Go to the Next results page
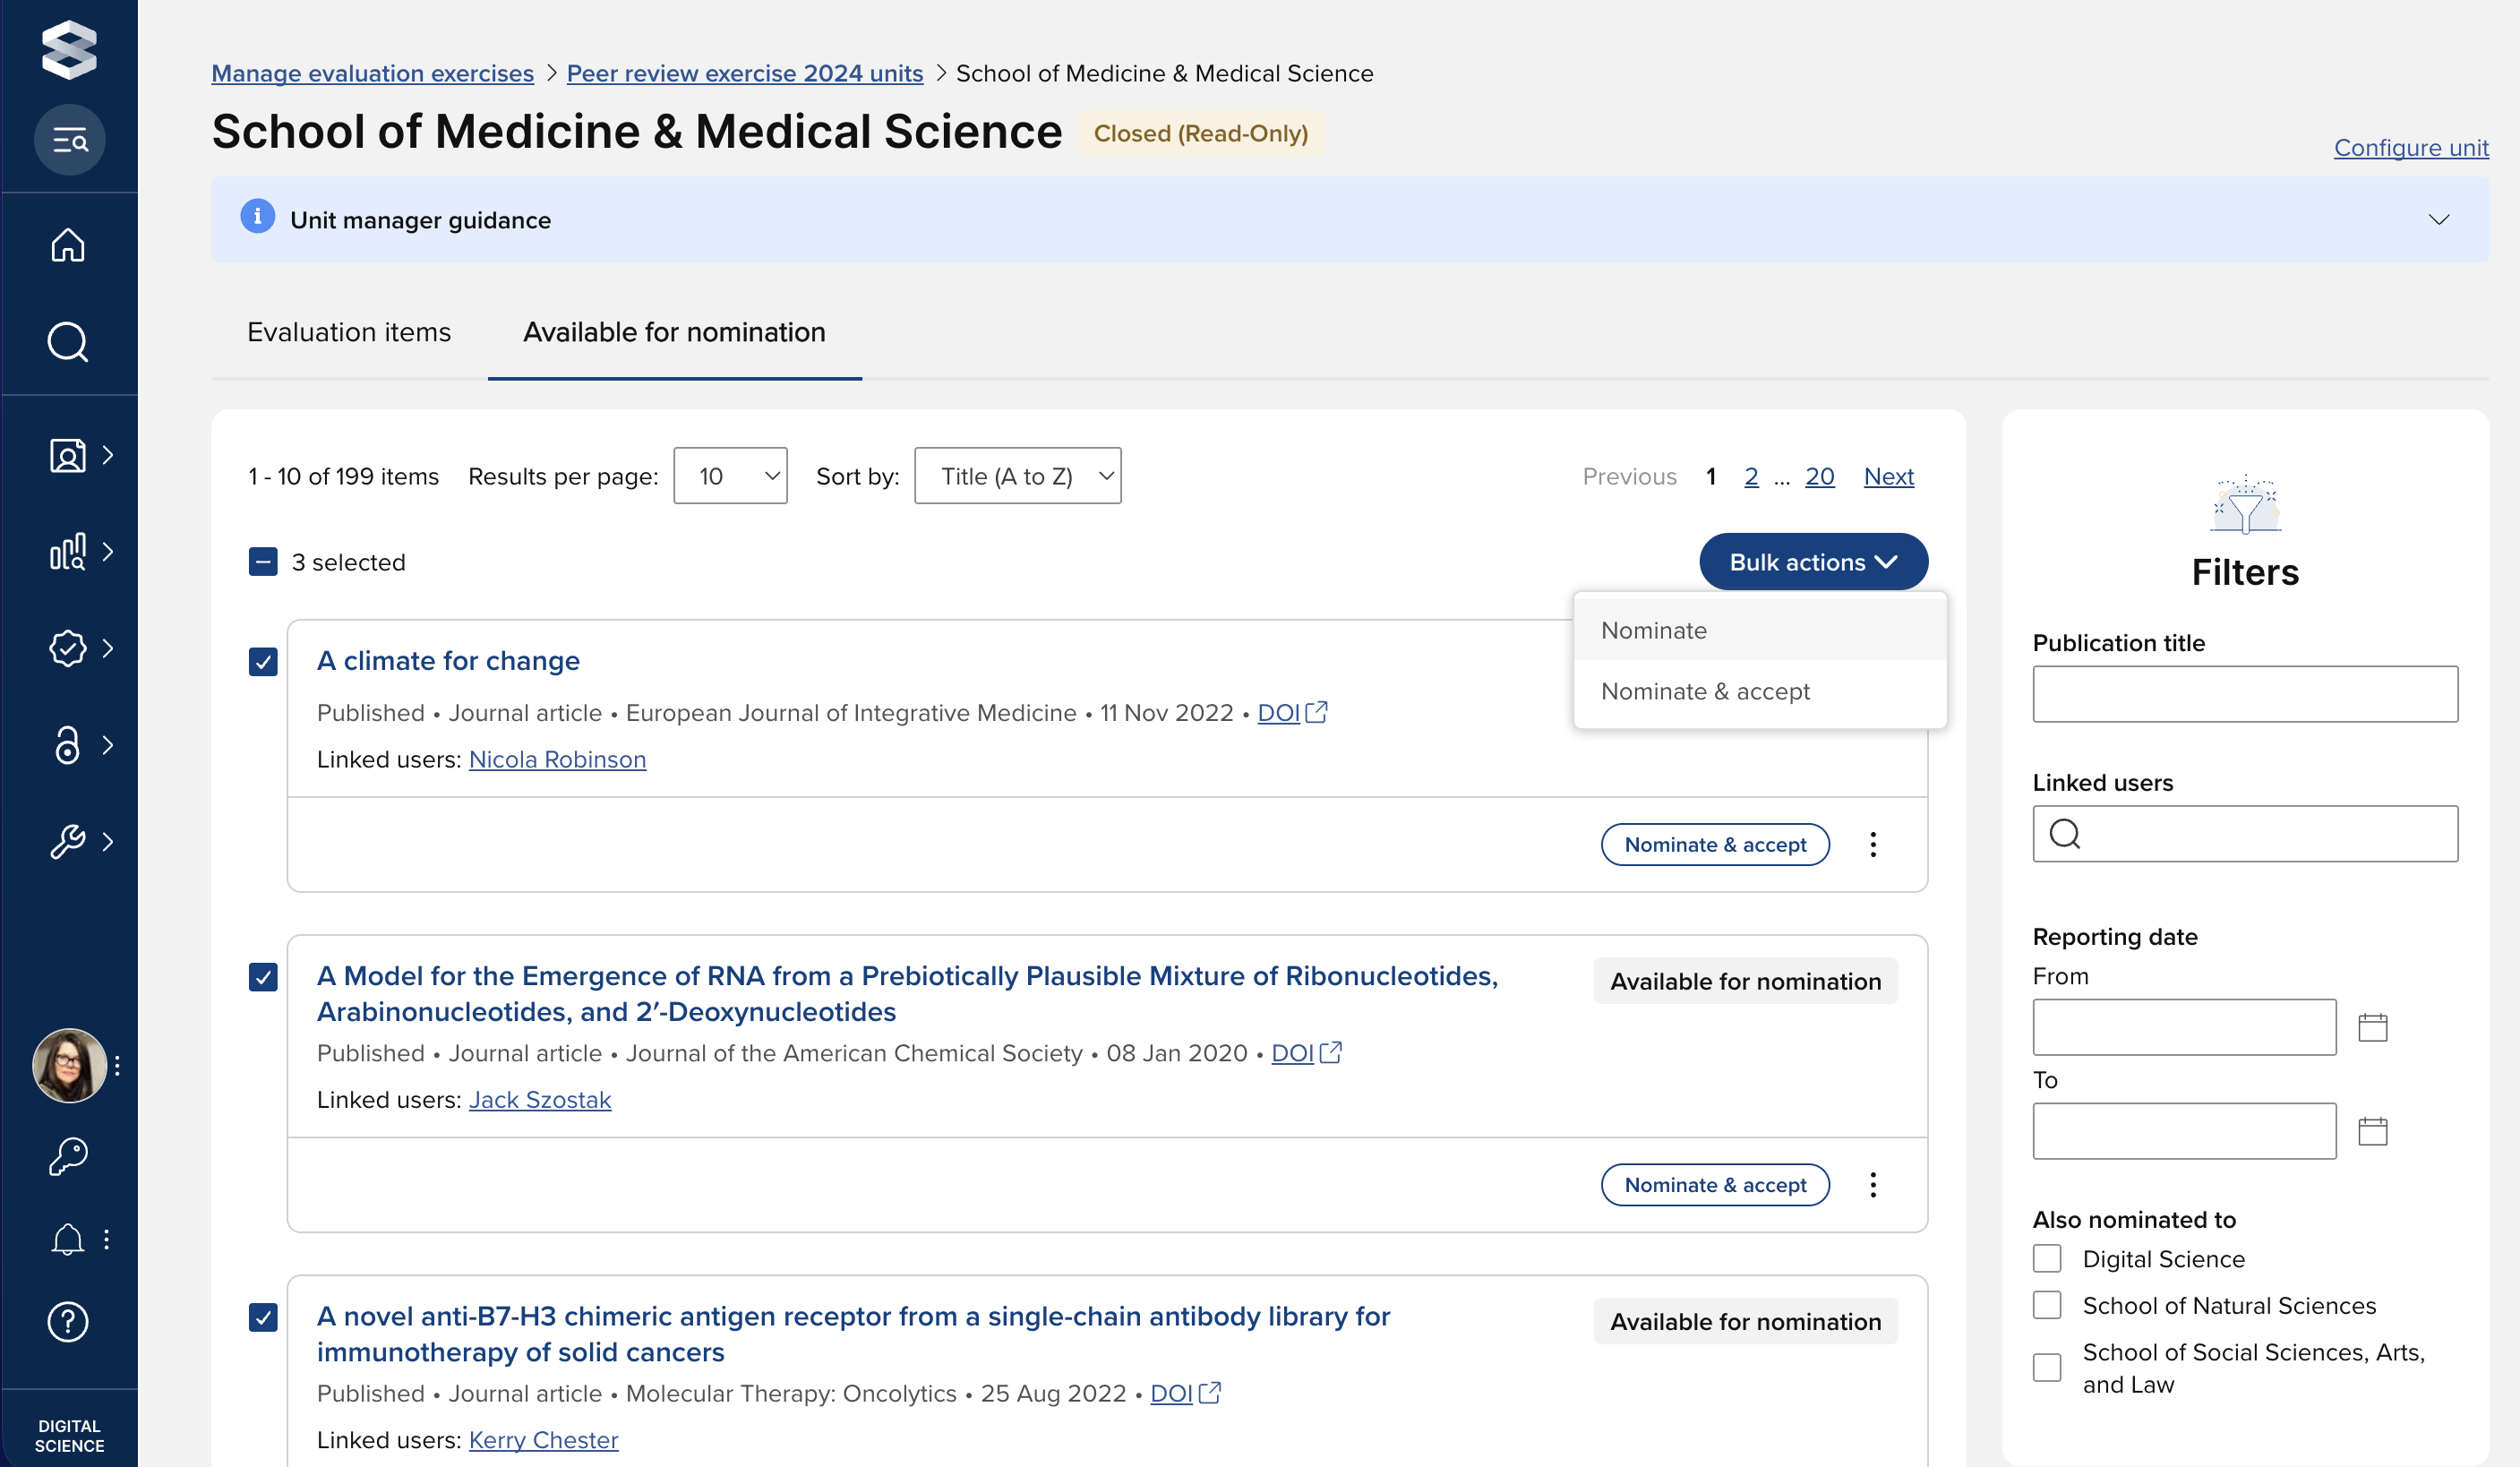2520x1467 pixels. [x=1888, y=476]
